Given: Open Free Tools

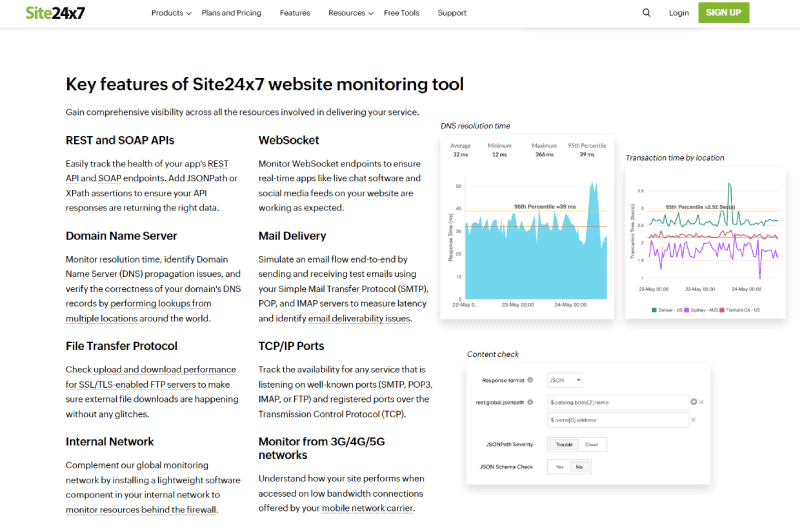Looking at the screenshot, I should (401, 13).
